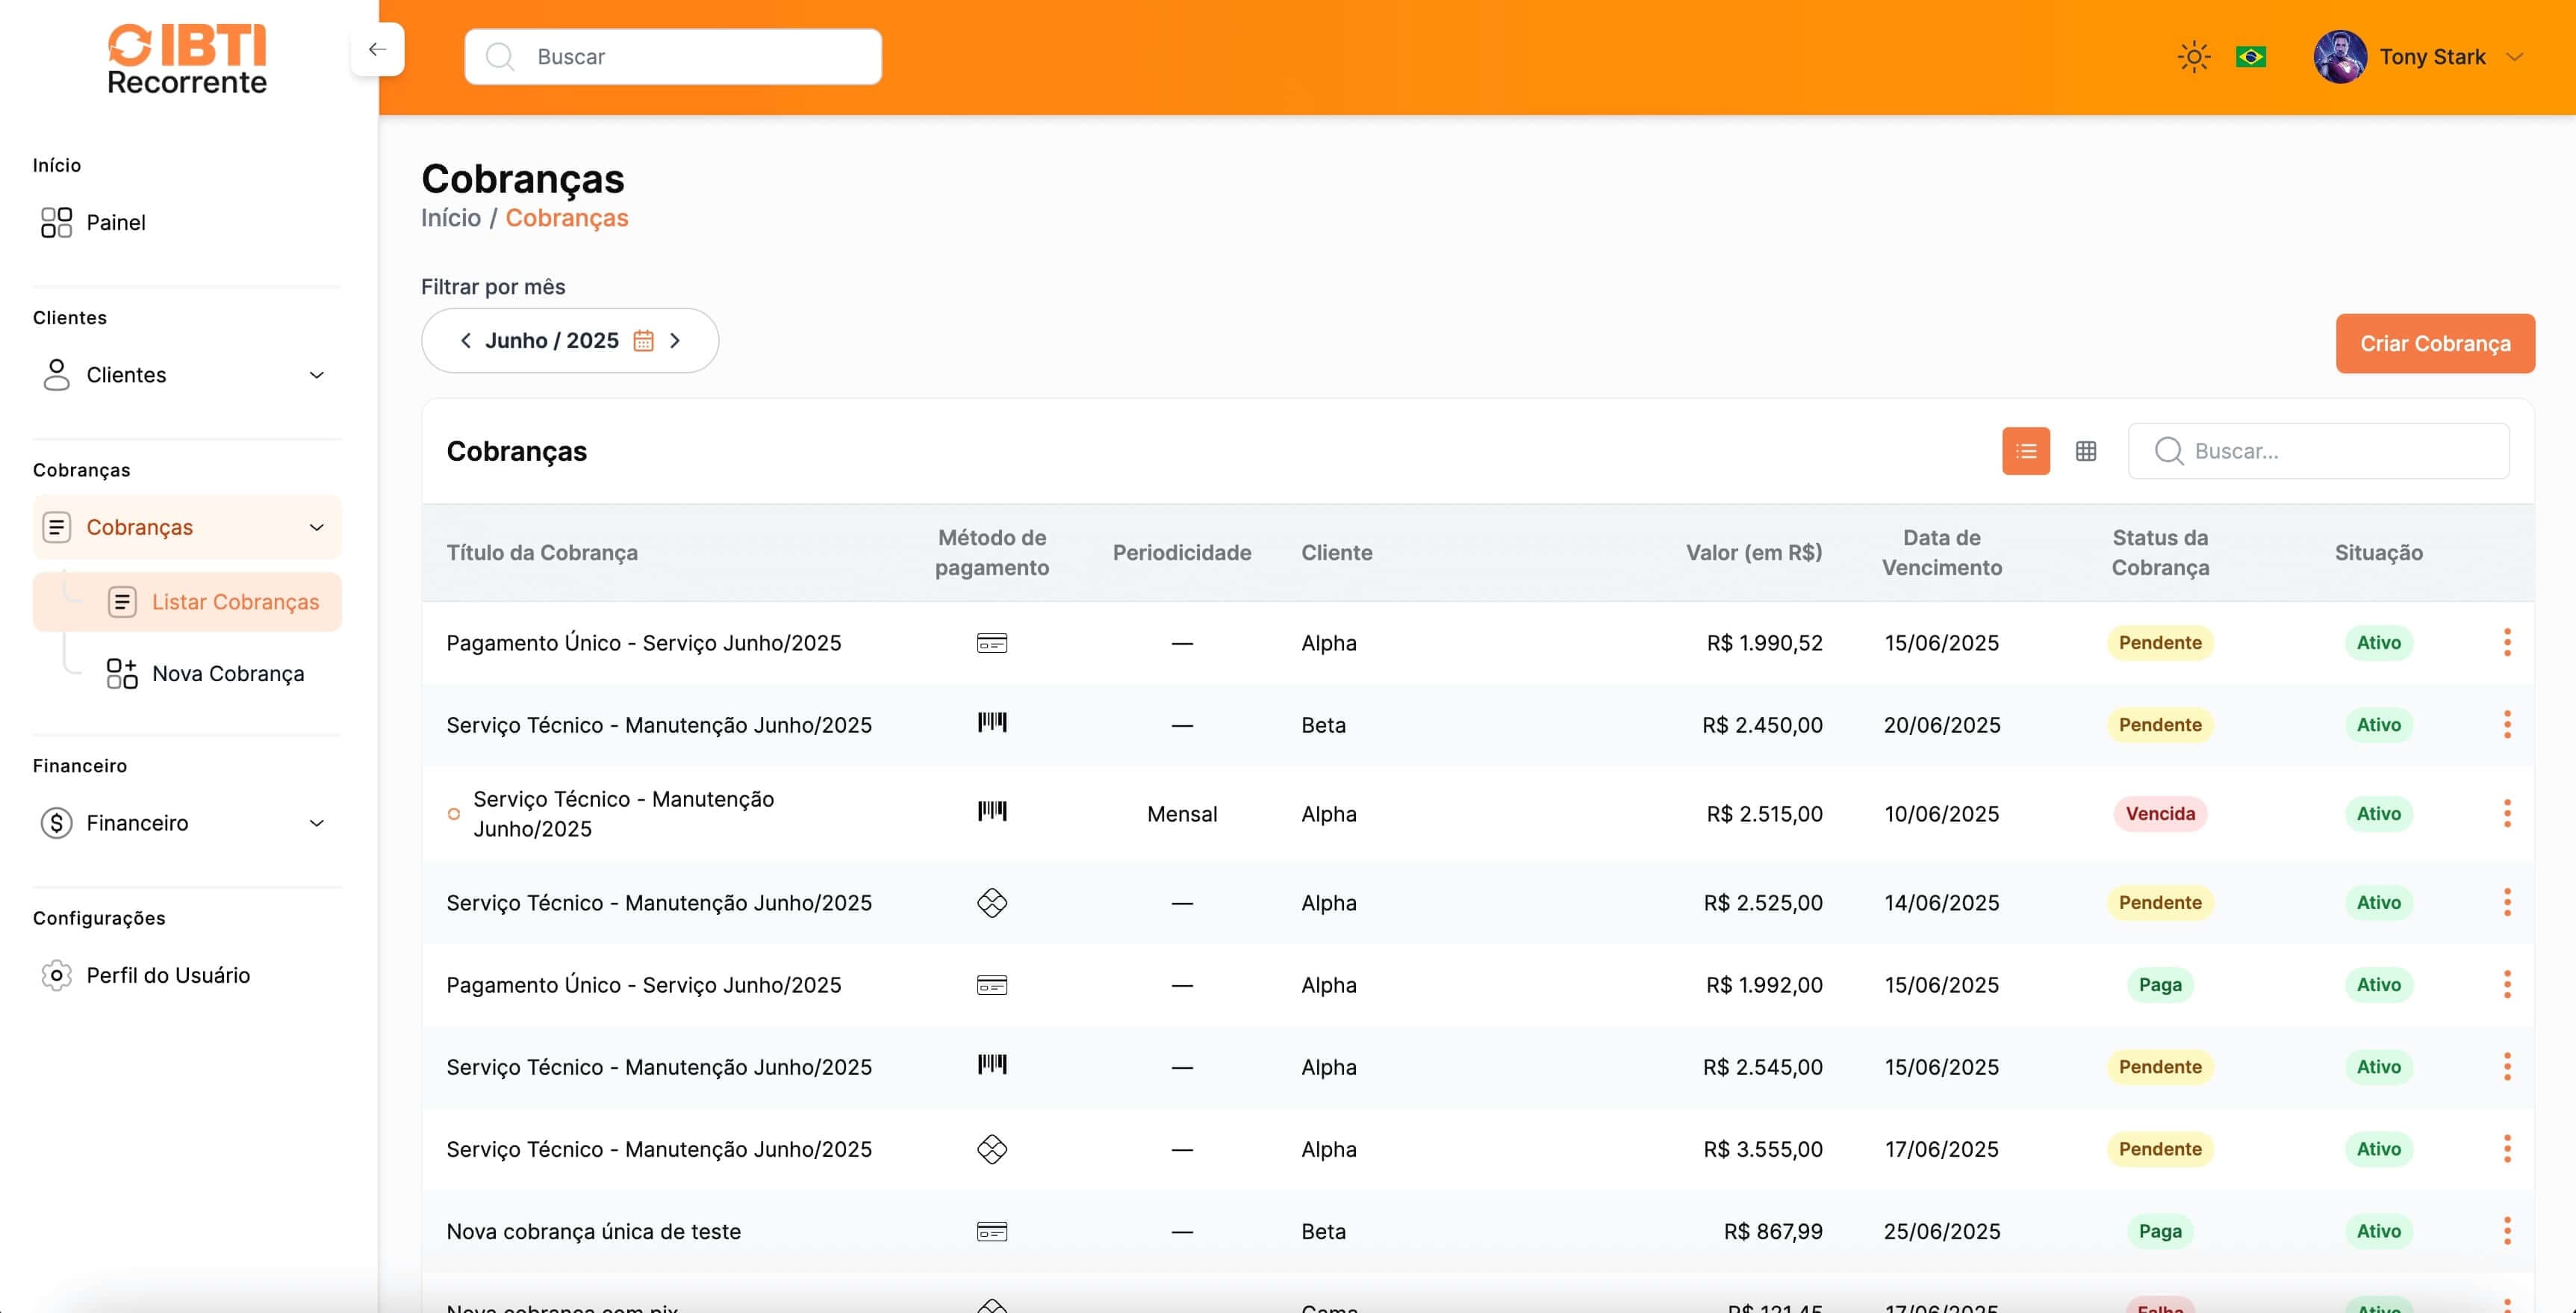Screen dimensions: 2576x1313
Task: Click the Brazil flag language icon
Action: point(2250,57)
